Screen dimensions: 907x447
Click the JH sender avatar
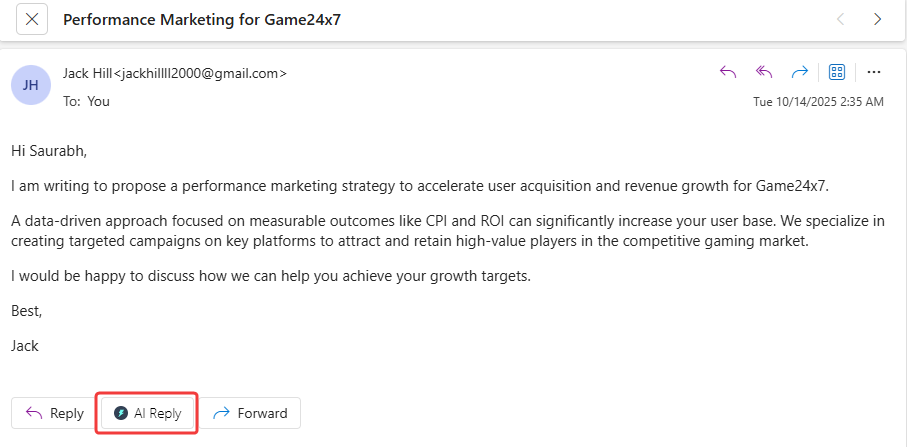click(x=31, y=85)
